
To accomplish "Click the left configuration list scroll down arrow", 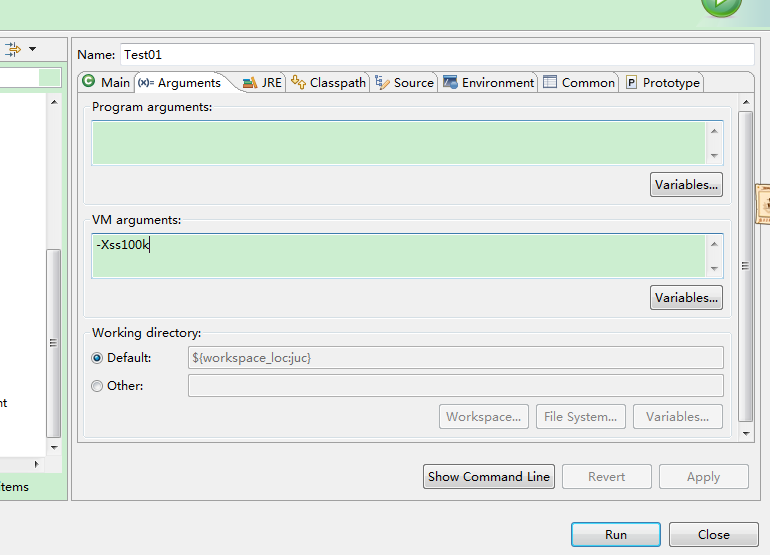I will pos(54,447).
